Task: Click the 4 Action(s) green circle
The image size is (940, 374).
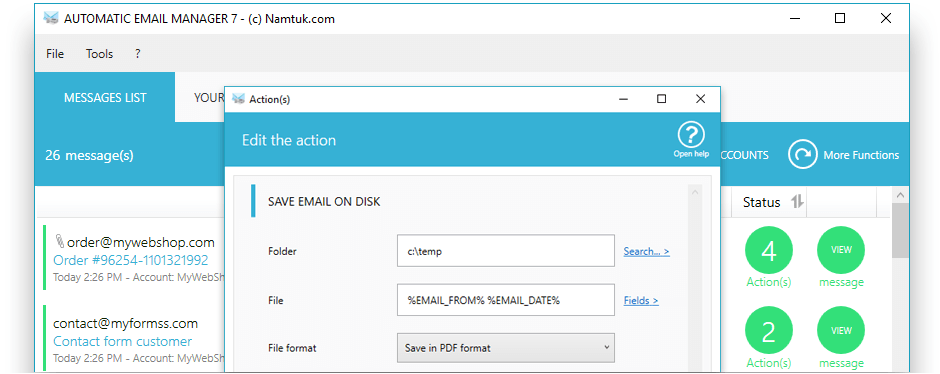Action: [769, 251]
